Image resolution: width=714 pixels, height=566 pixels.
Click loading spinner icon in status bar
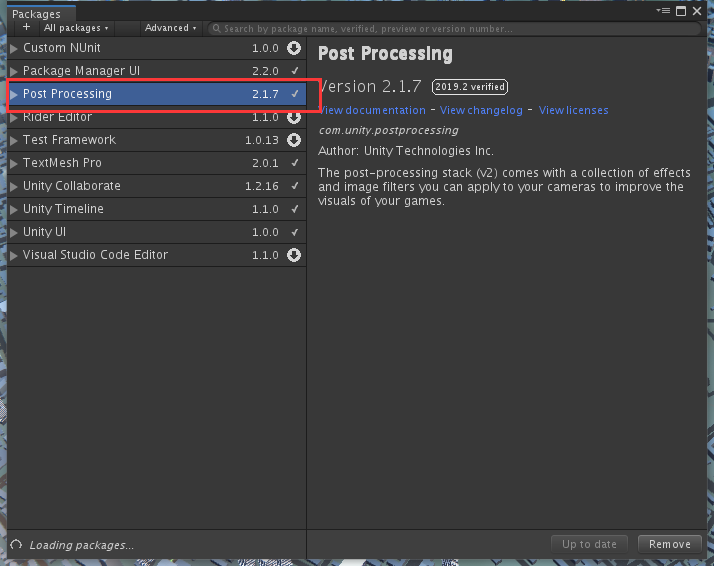point(16,545)
